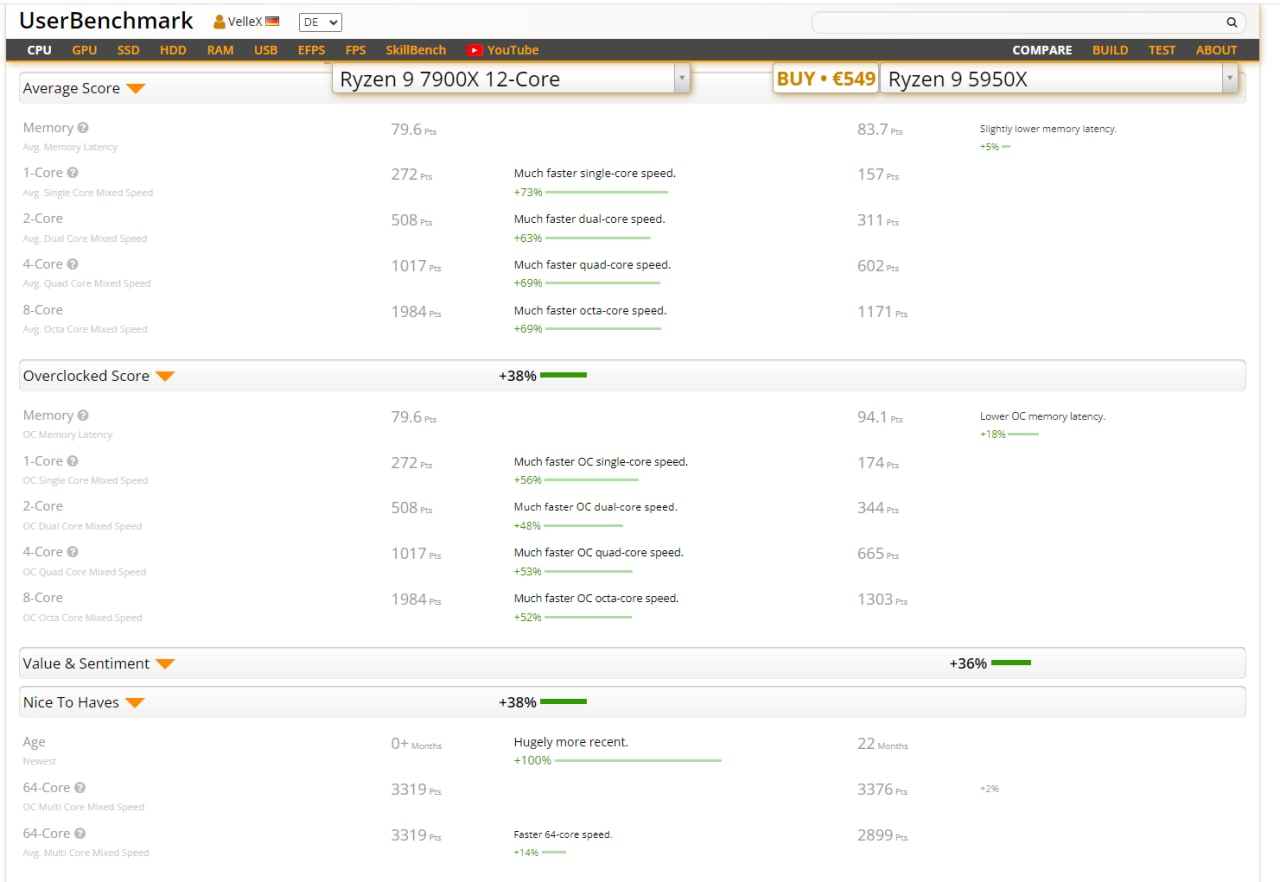Viewport: 1280px width, 882px height.
Task: Go to the BUILD page
Action: 1110,50
